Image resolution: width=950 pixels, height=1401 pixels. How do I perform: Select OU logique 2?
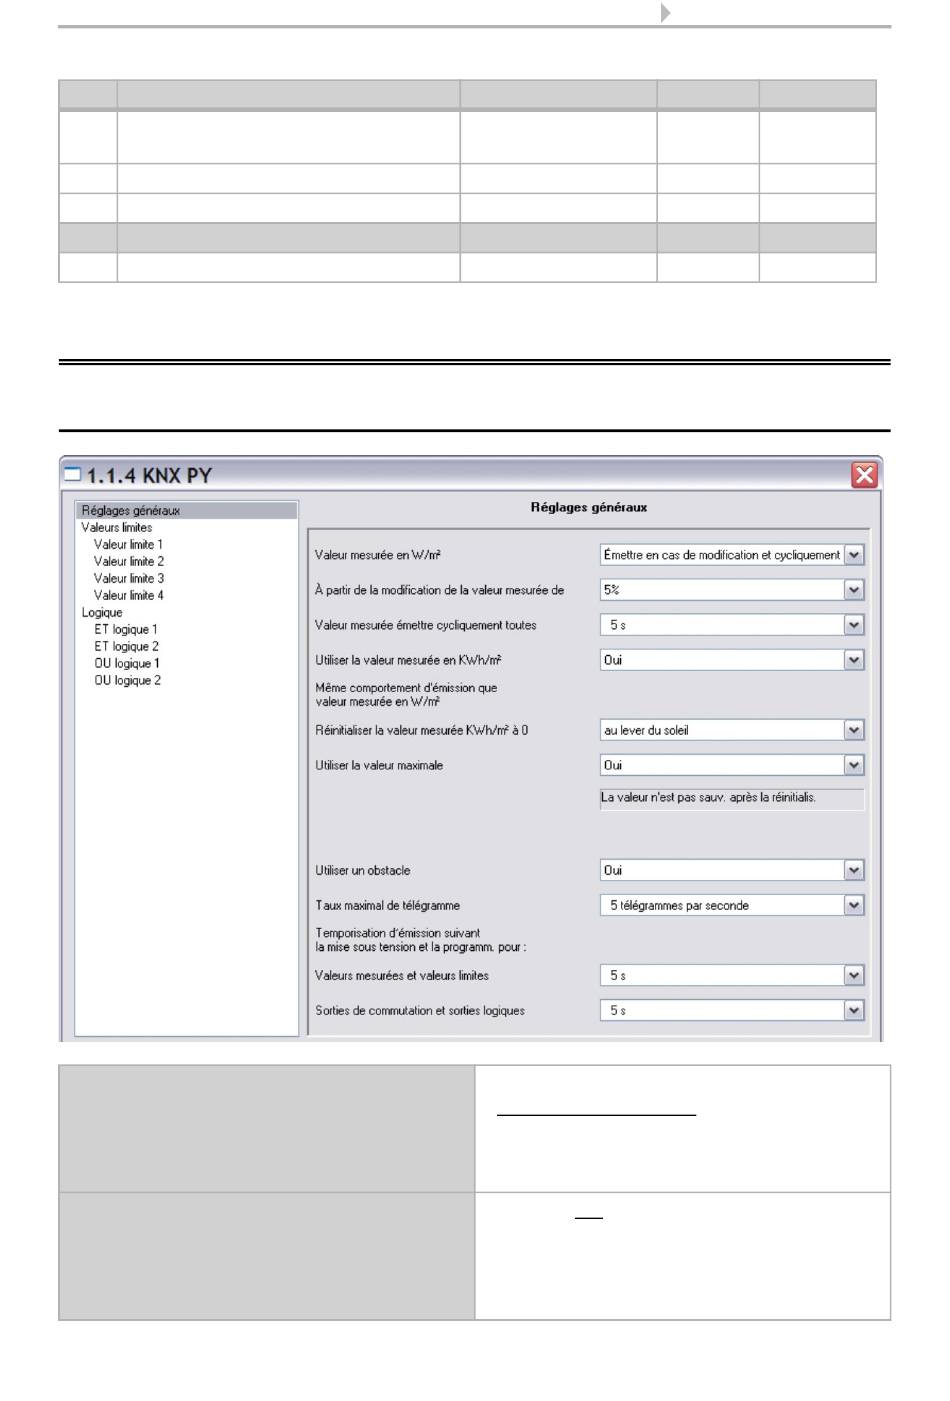click(127, 680)
